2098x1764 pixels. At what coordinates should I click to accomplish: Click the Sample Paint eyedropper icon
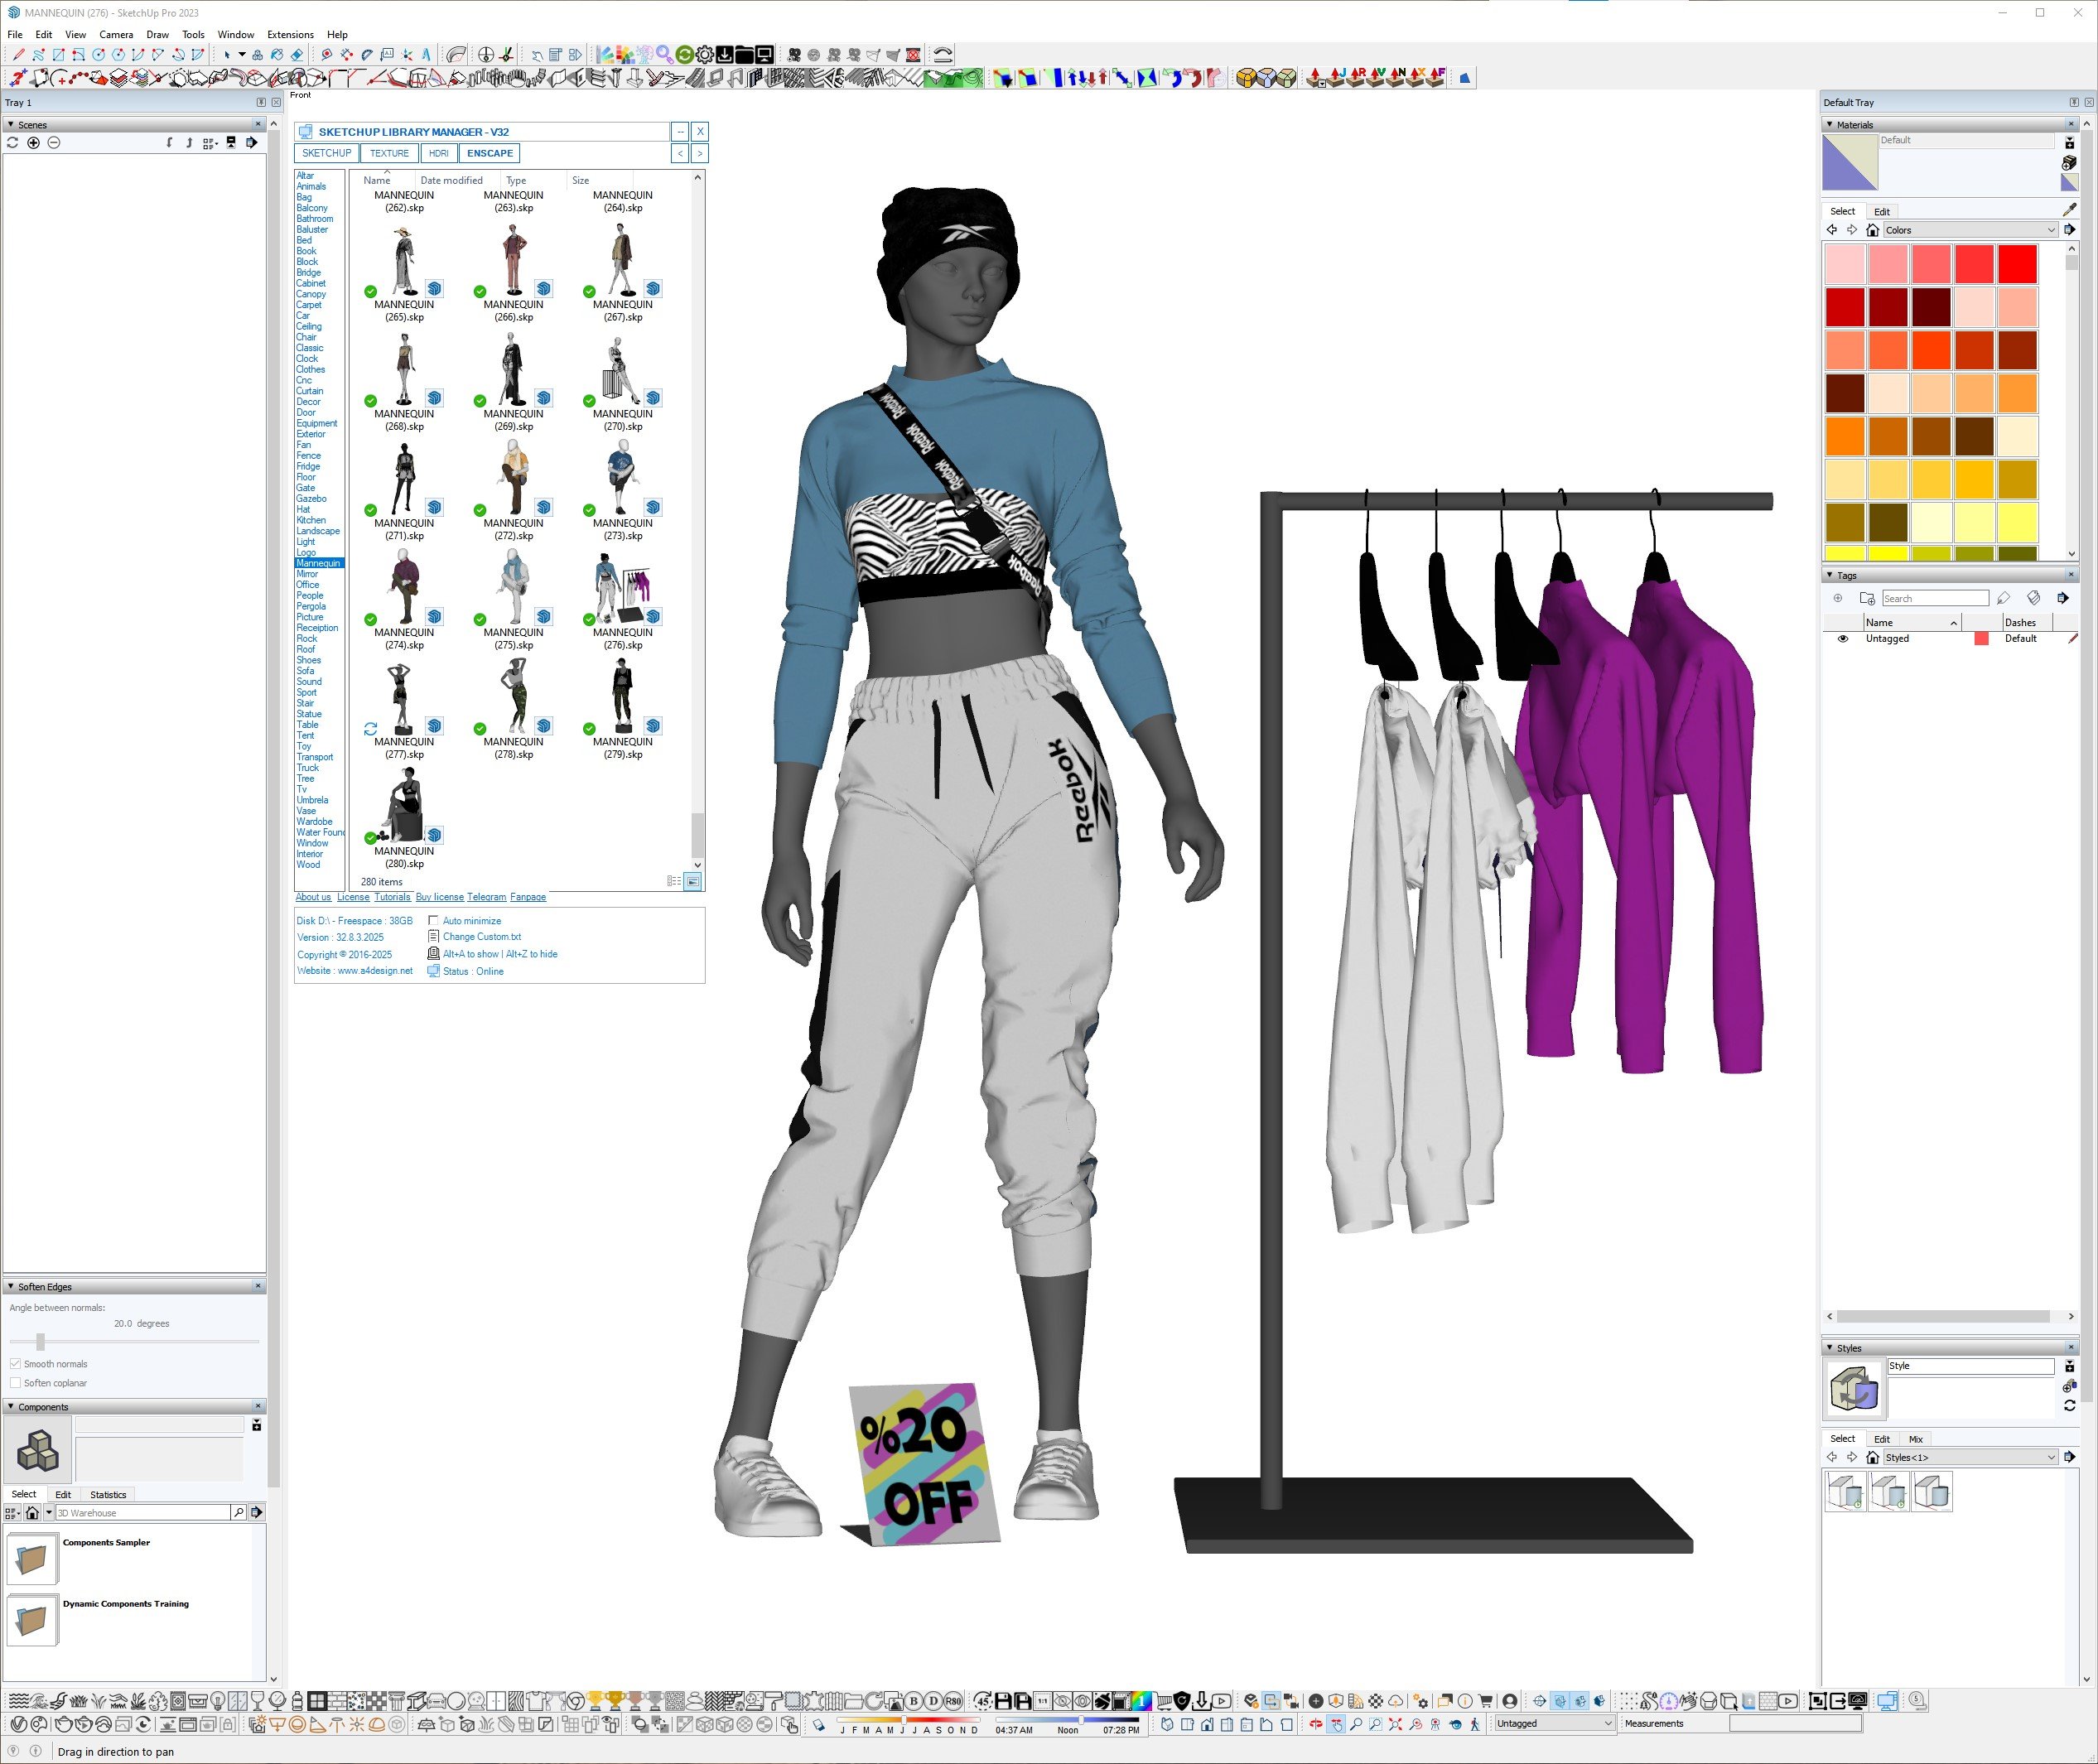[x=2069, y=210]
